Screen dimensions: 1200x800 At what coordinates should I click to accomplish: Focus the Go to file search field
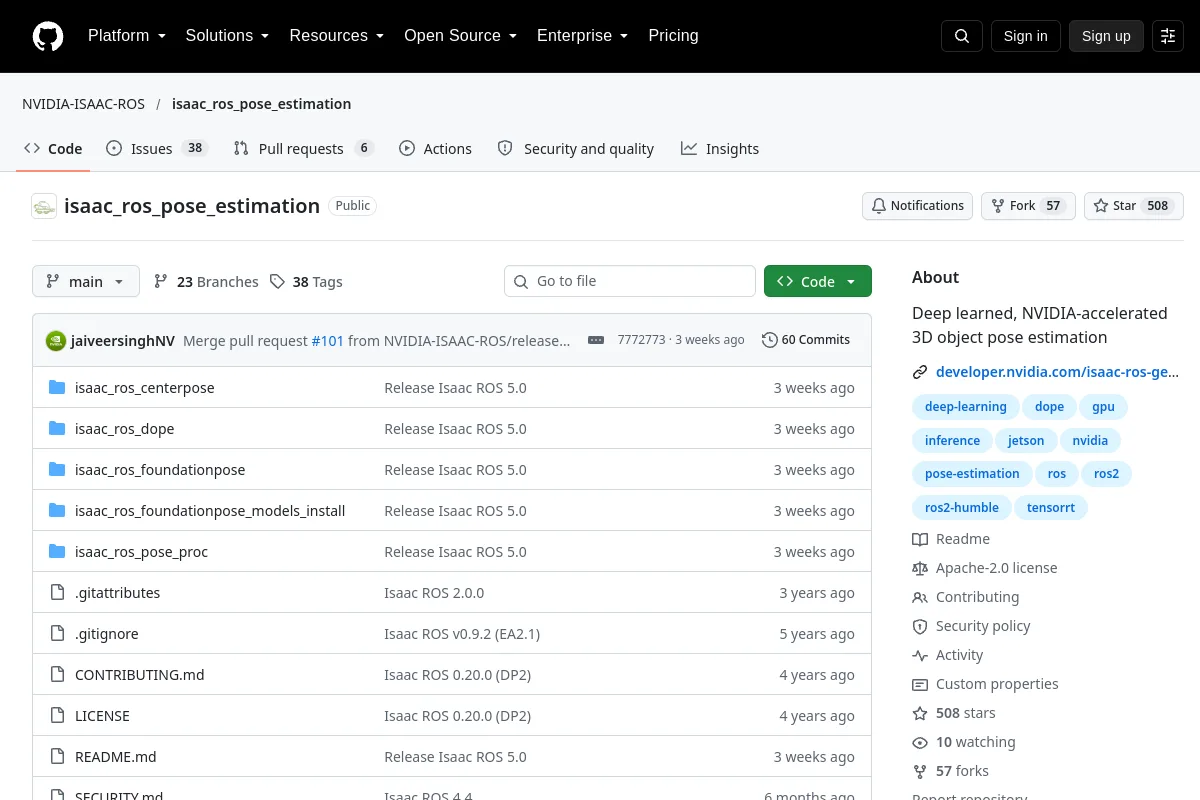pos(630,281)
